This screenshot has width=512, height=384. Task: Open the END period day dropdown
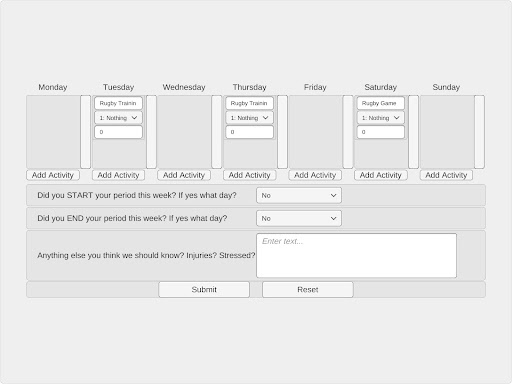pyautogui.click(x=299, y=218)
